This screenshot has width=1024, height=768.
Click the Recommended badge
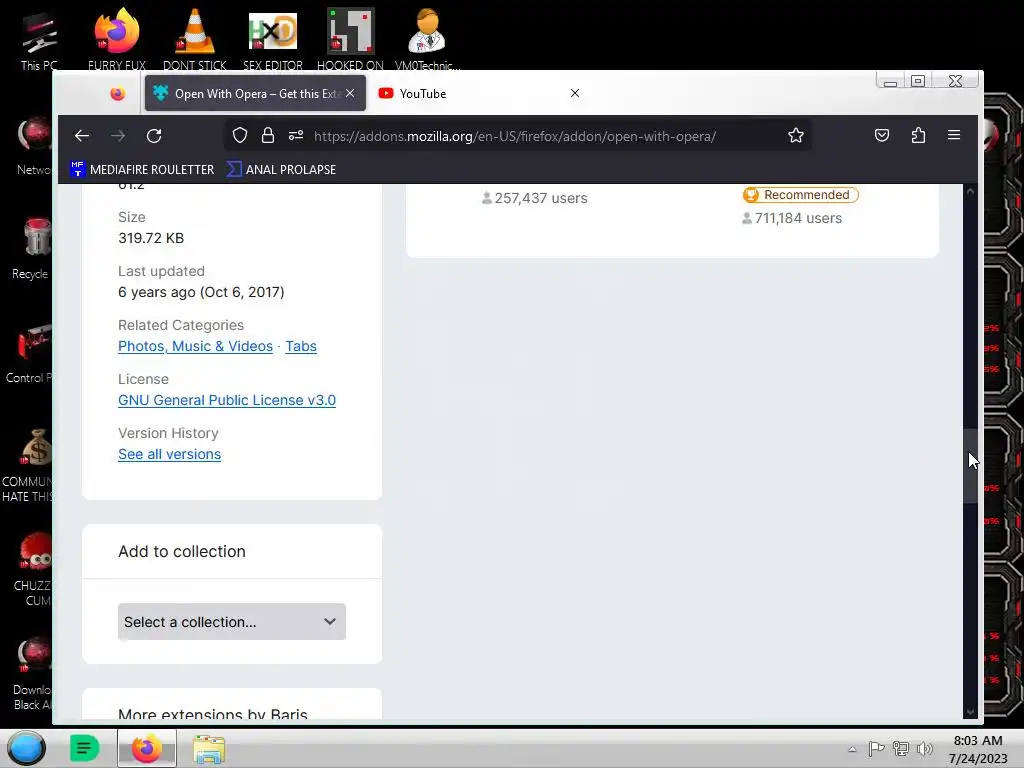[800, 195]
